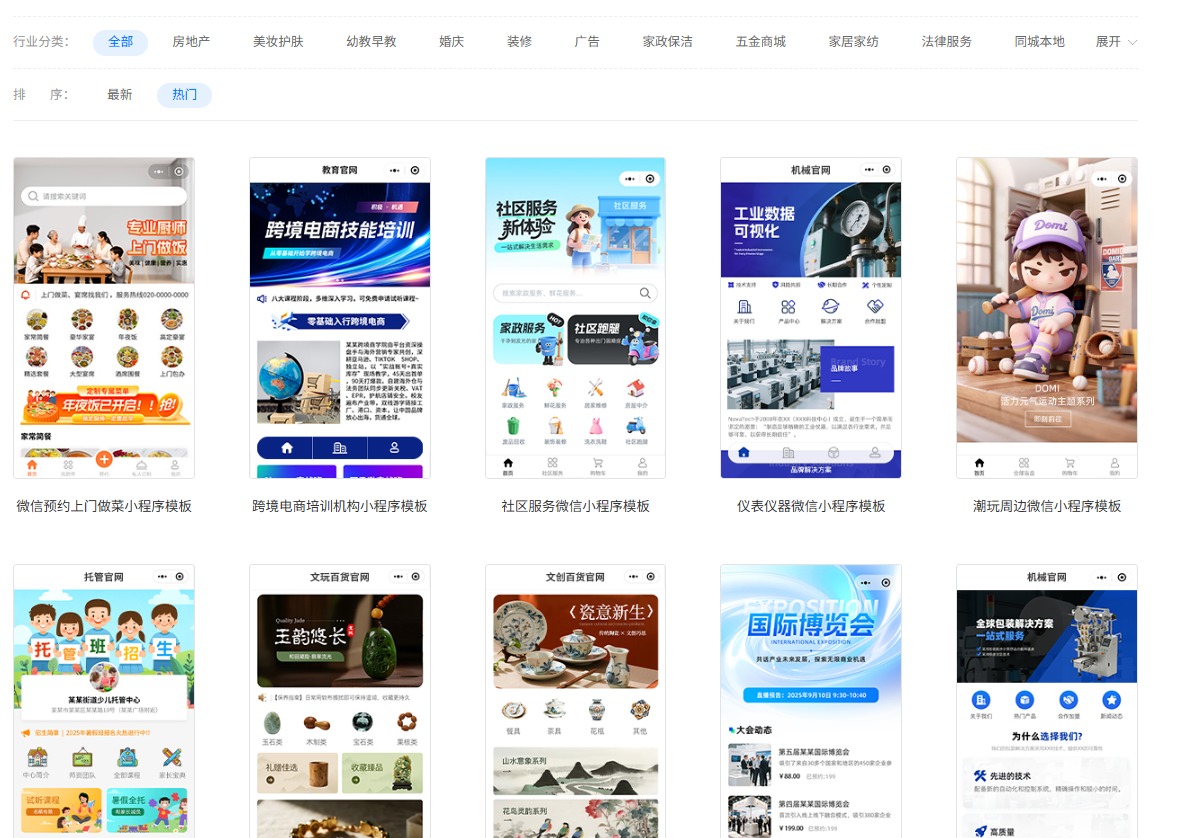Click orange plus icon in cooking template
1177x838 pixels.
click(103, 460)
